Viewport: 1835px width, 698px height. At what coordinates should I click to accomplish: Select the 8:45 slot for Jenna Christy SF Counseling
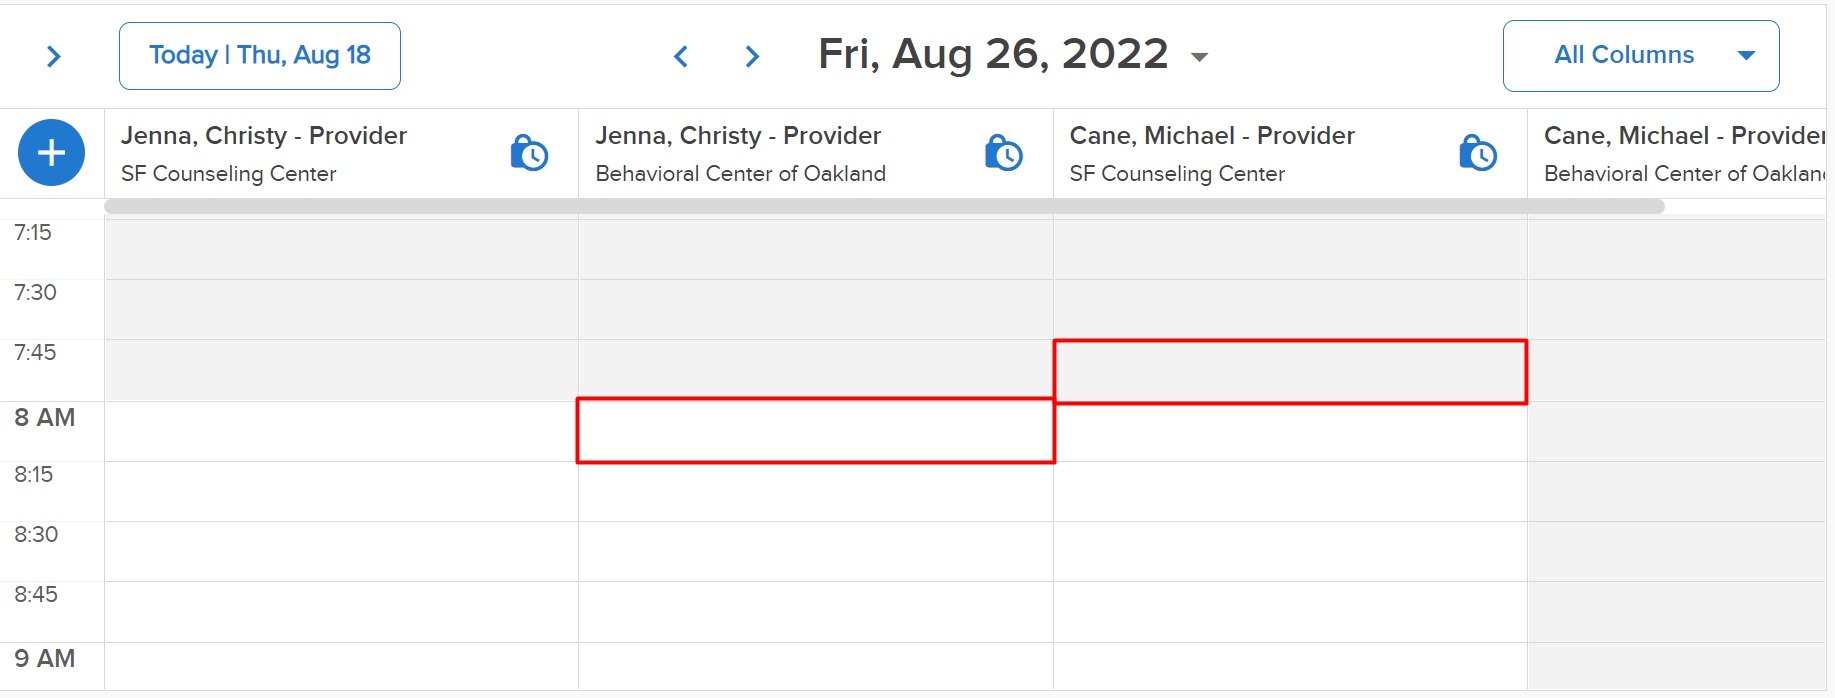pos(341,612)
